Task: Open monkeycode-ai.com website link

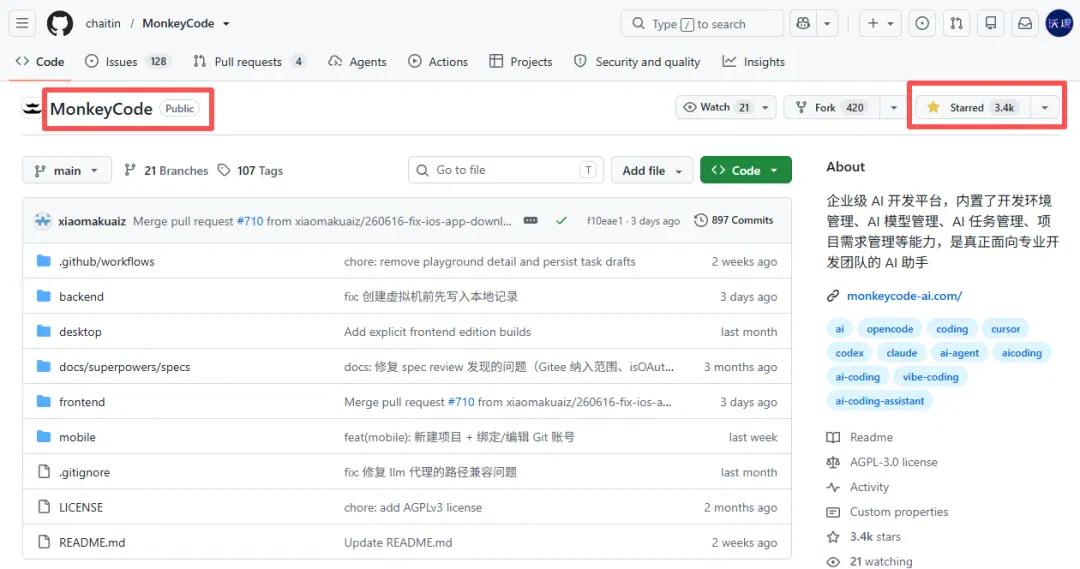Action: pyautogui.click(x=904, y=296)
